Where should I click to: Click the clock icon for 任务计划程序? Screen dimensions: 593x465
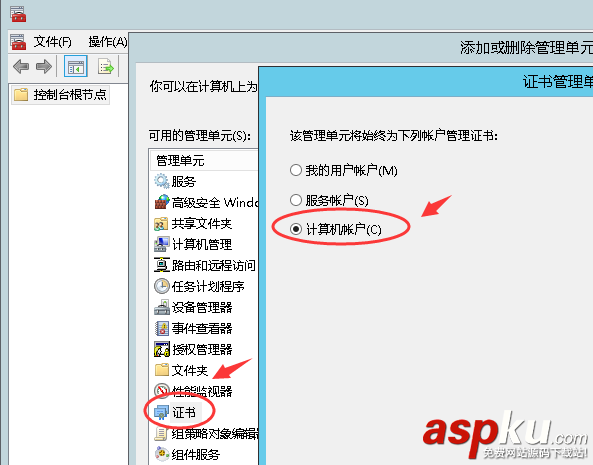pos(161,286)
